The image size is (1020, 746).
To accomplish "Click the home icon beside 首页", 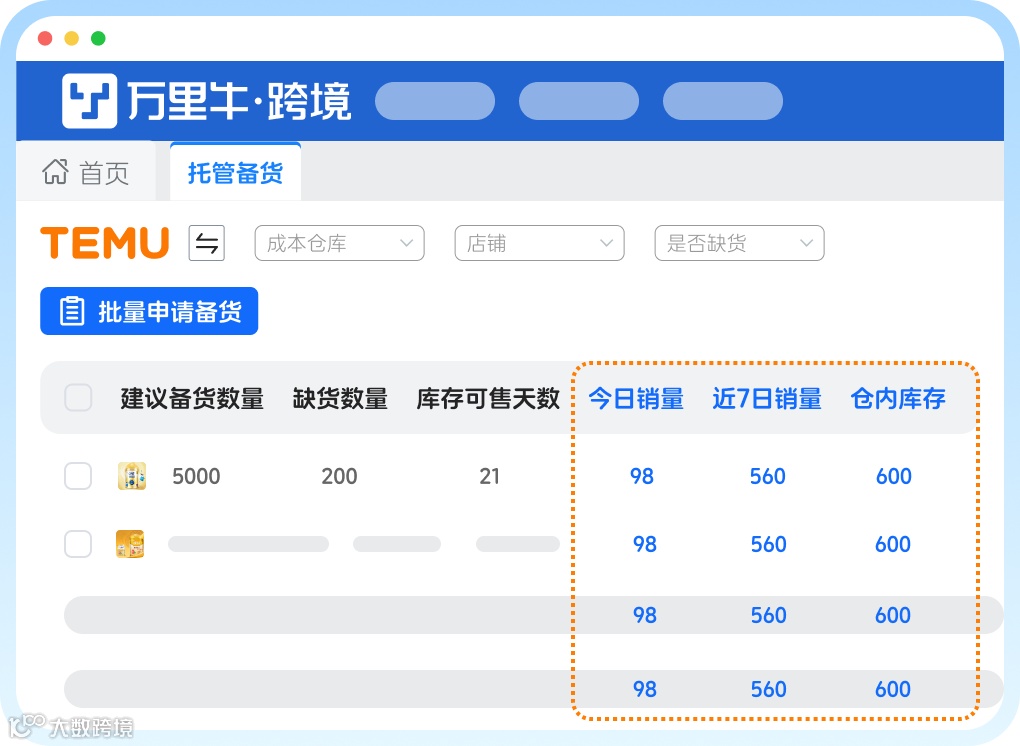I will click(55, 172).
